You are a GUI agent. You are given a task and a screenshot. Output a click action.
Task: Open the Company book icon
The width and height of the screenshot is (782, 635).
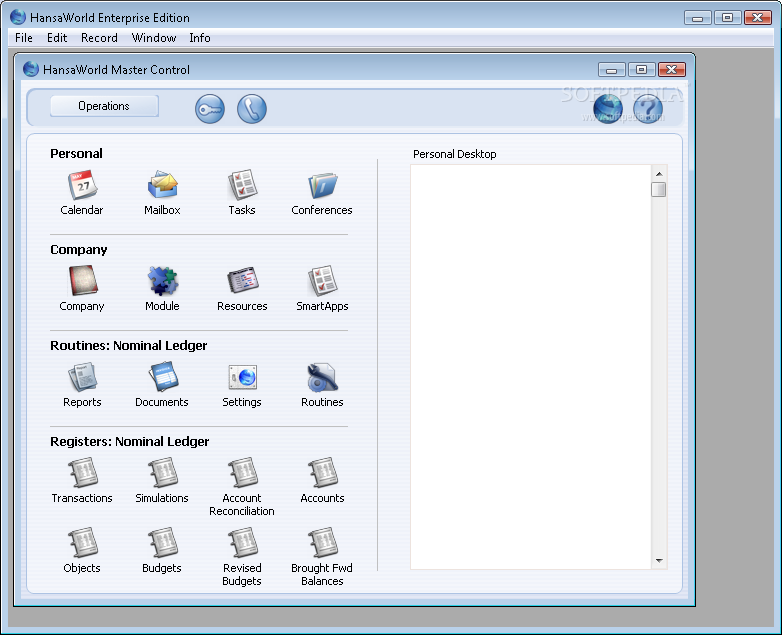[82, 281]
